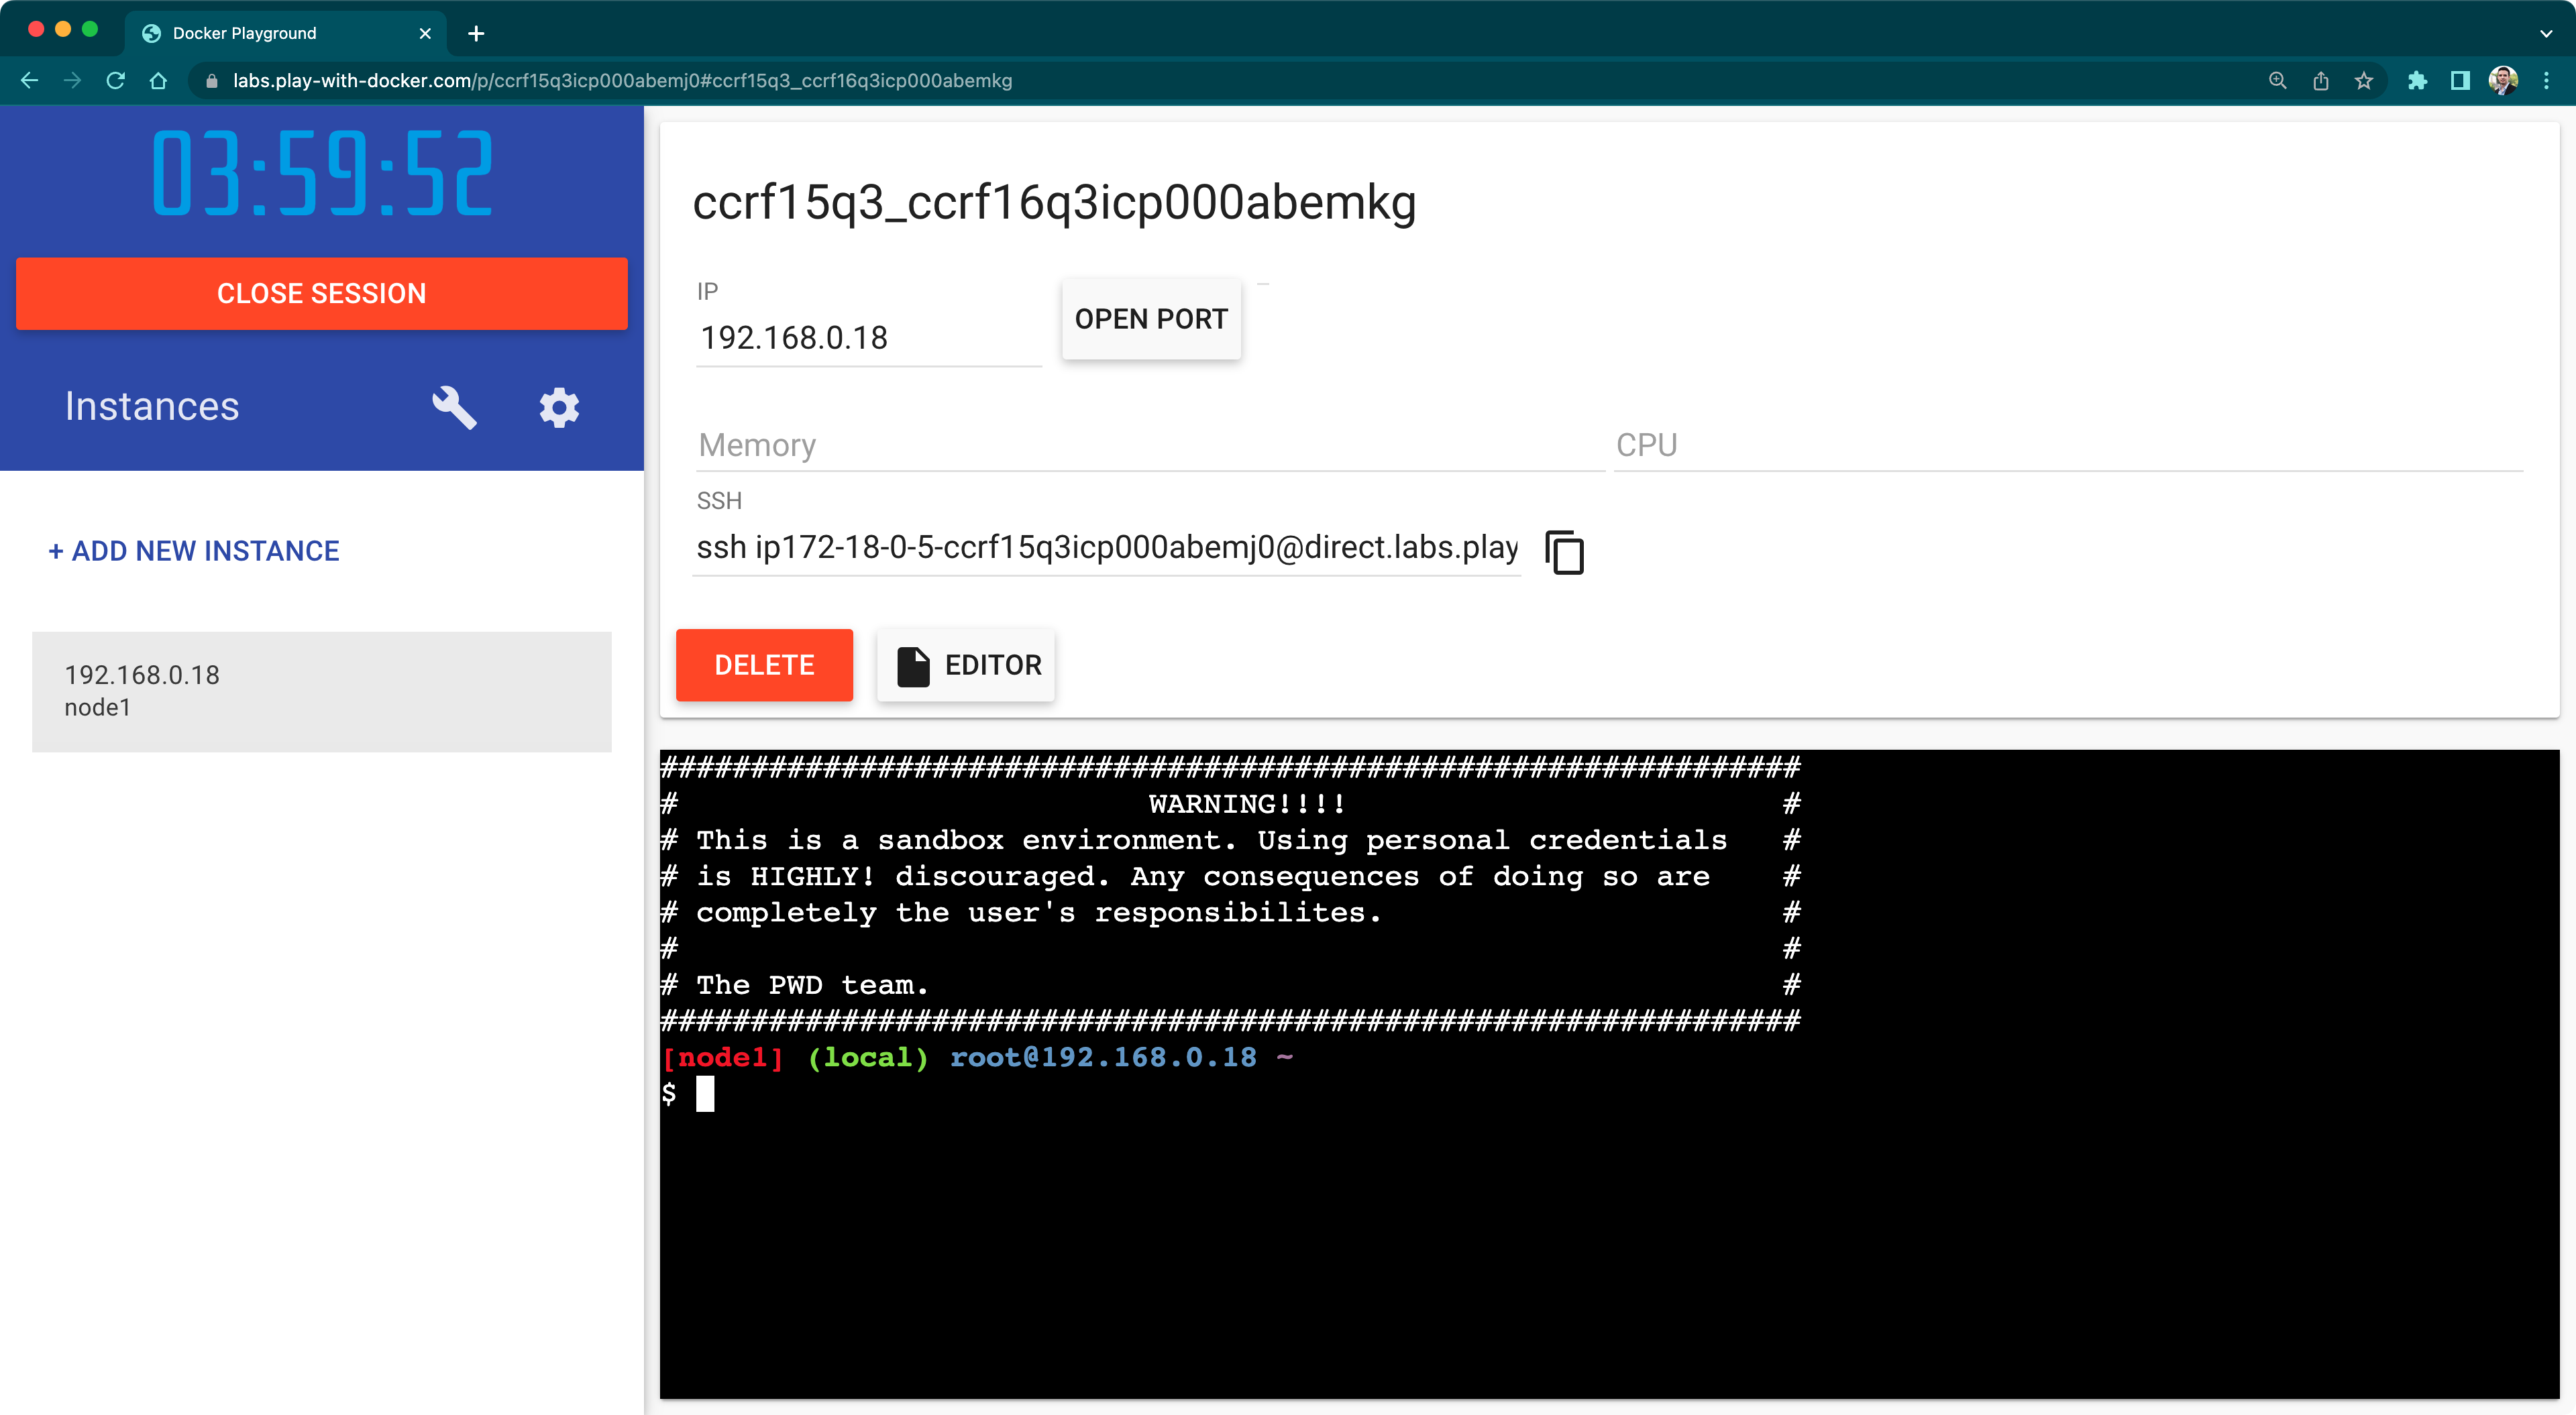Screen dimensions: 2576x1415
Task: Select the node1 instance entry
Action: [x=321, y=691]
